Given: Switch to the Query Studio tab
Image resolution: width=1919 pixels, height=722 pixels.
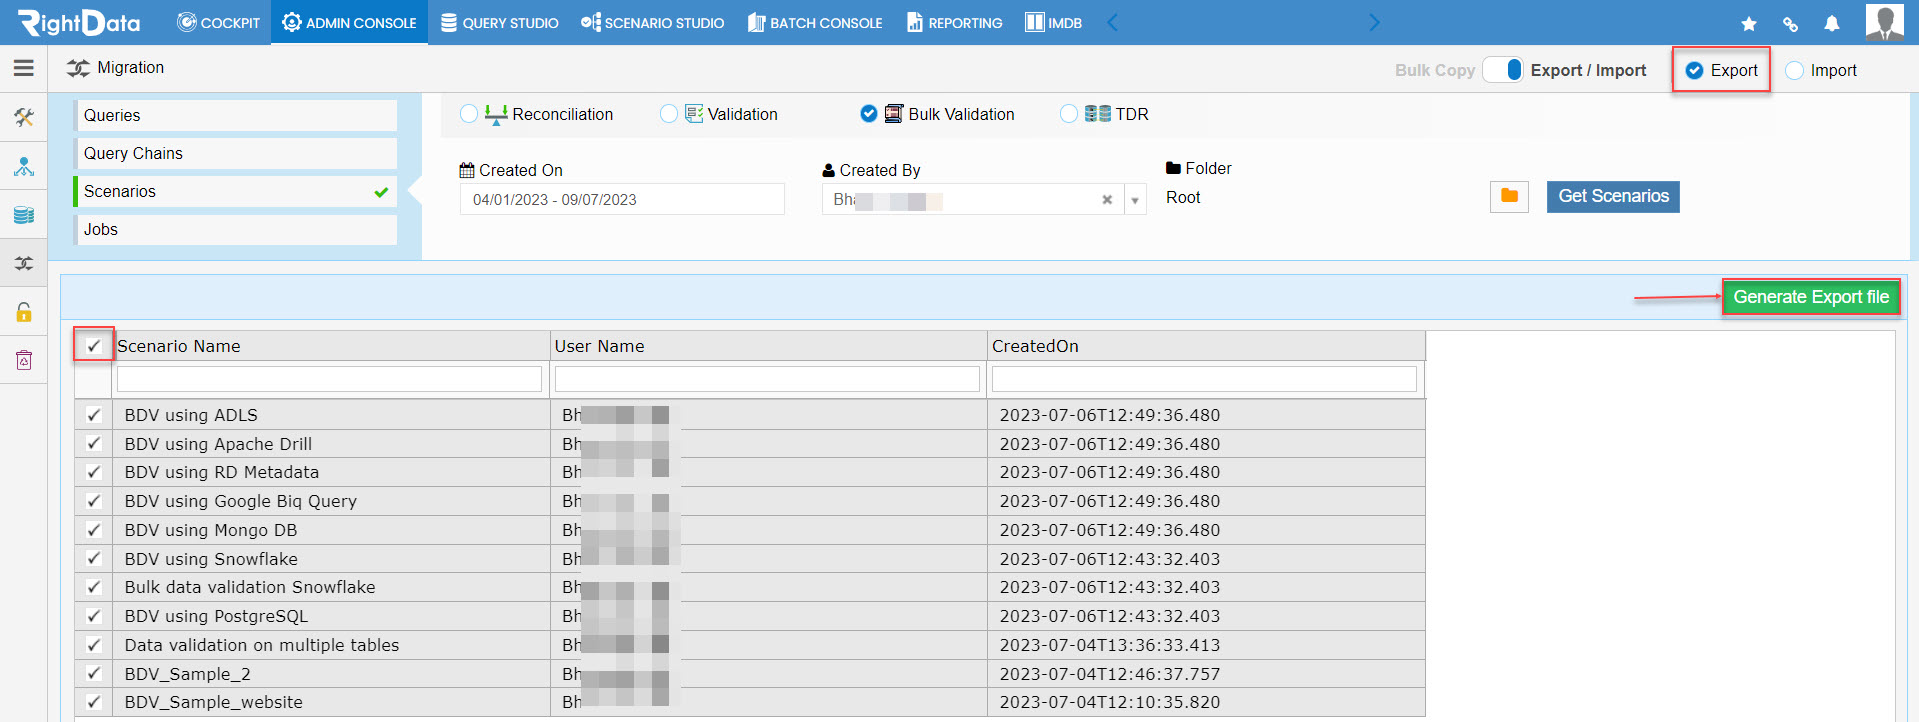Looking at the screenshot, I should [500, 22].
